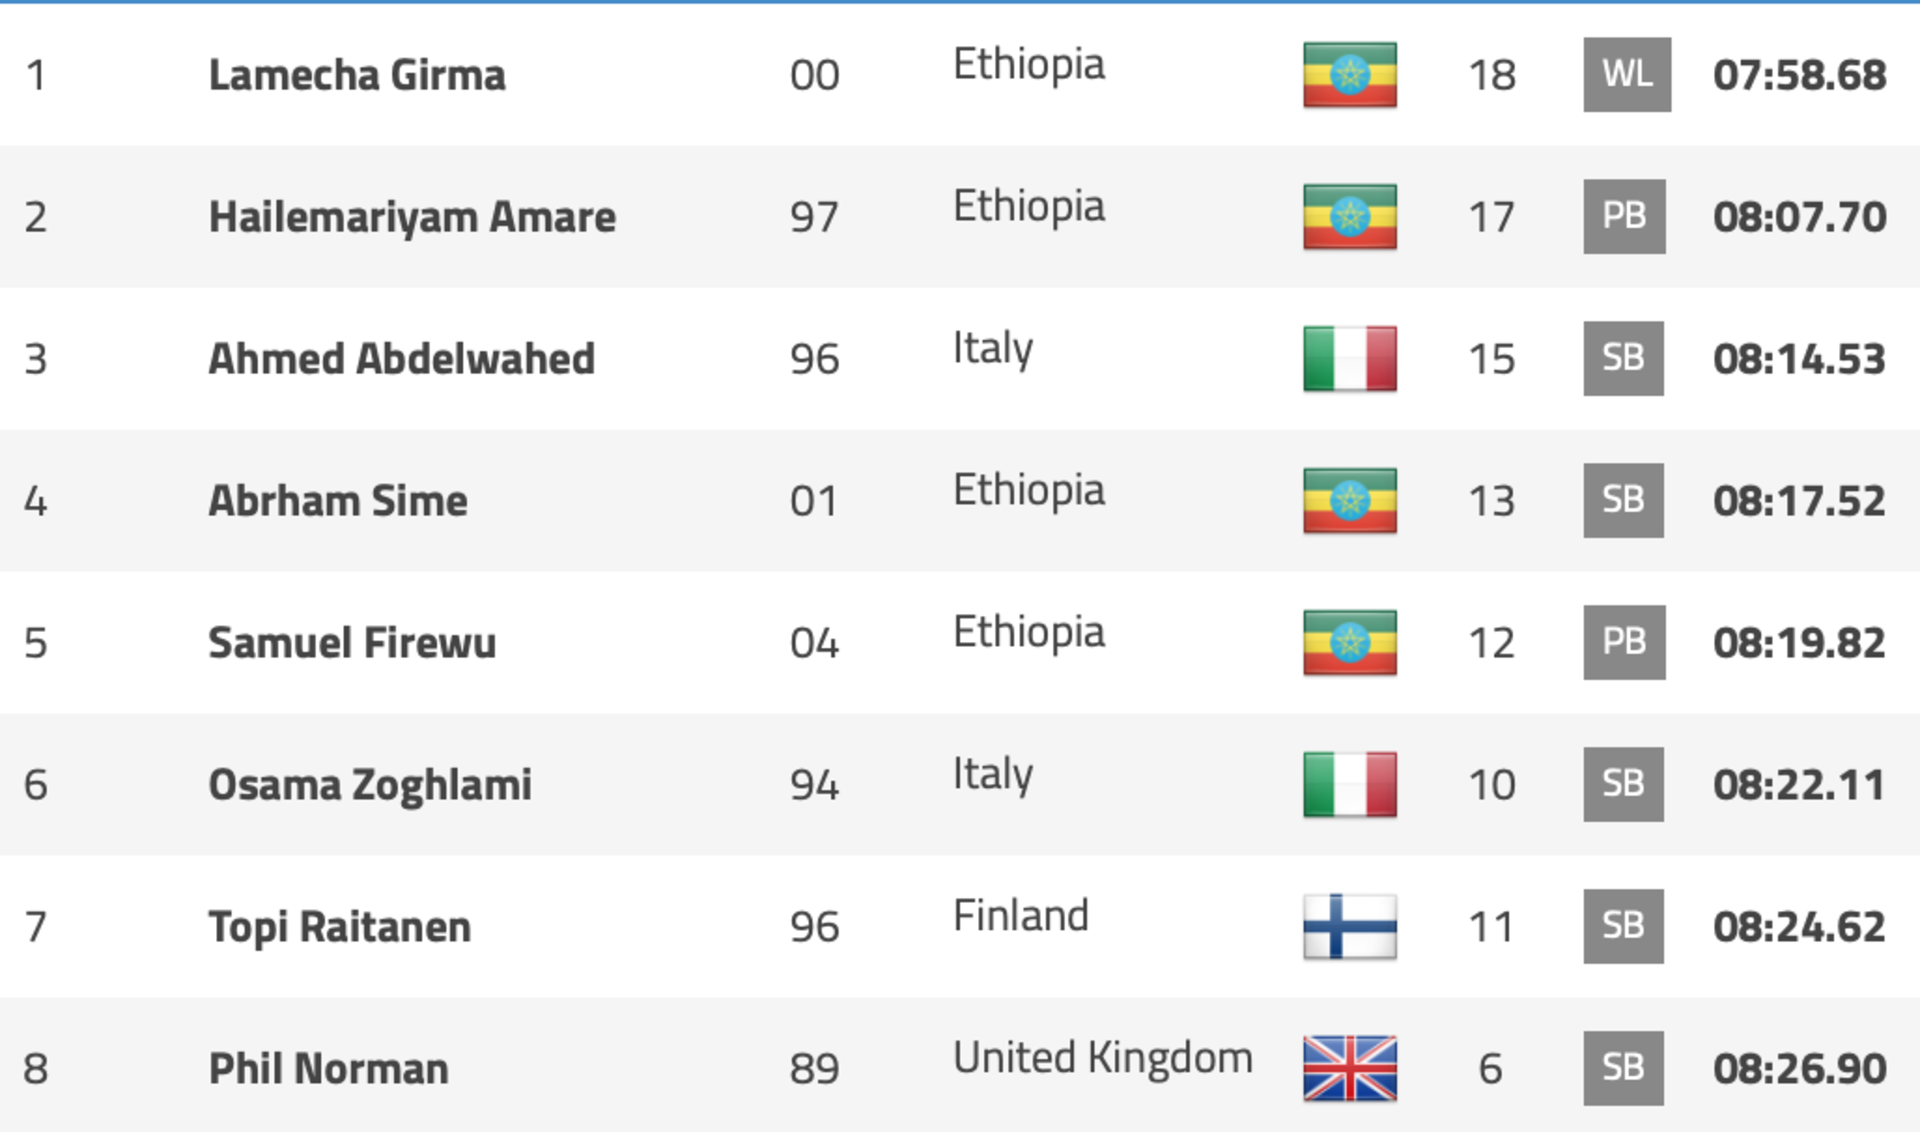Open Abrham Sime athlete entry
1920x1132 pixels.
click(x=338, y=502)
